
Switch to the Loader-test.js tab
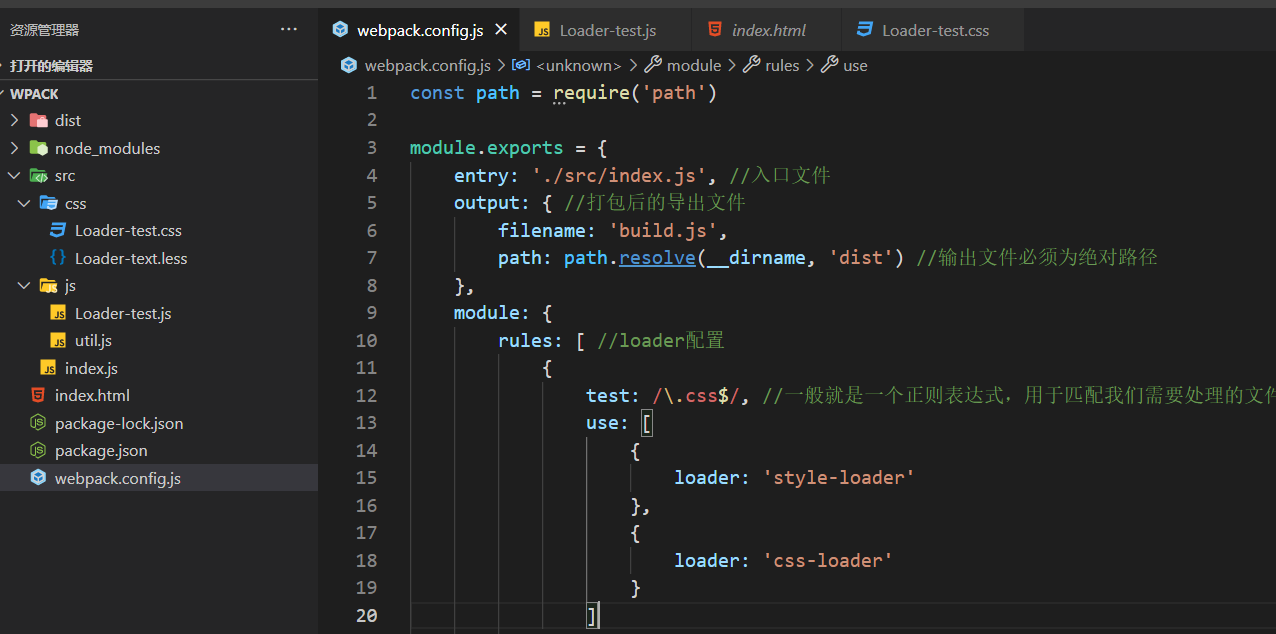[x=607, y=29]
